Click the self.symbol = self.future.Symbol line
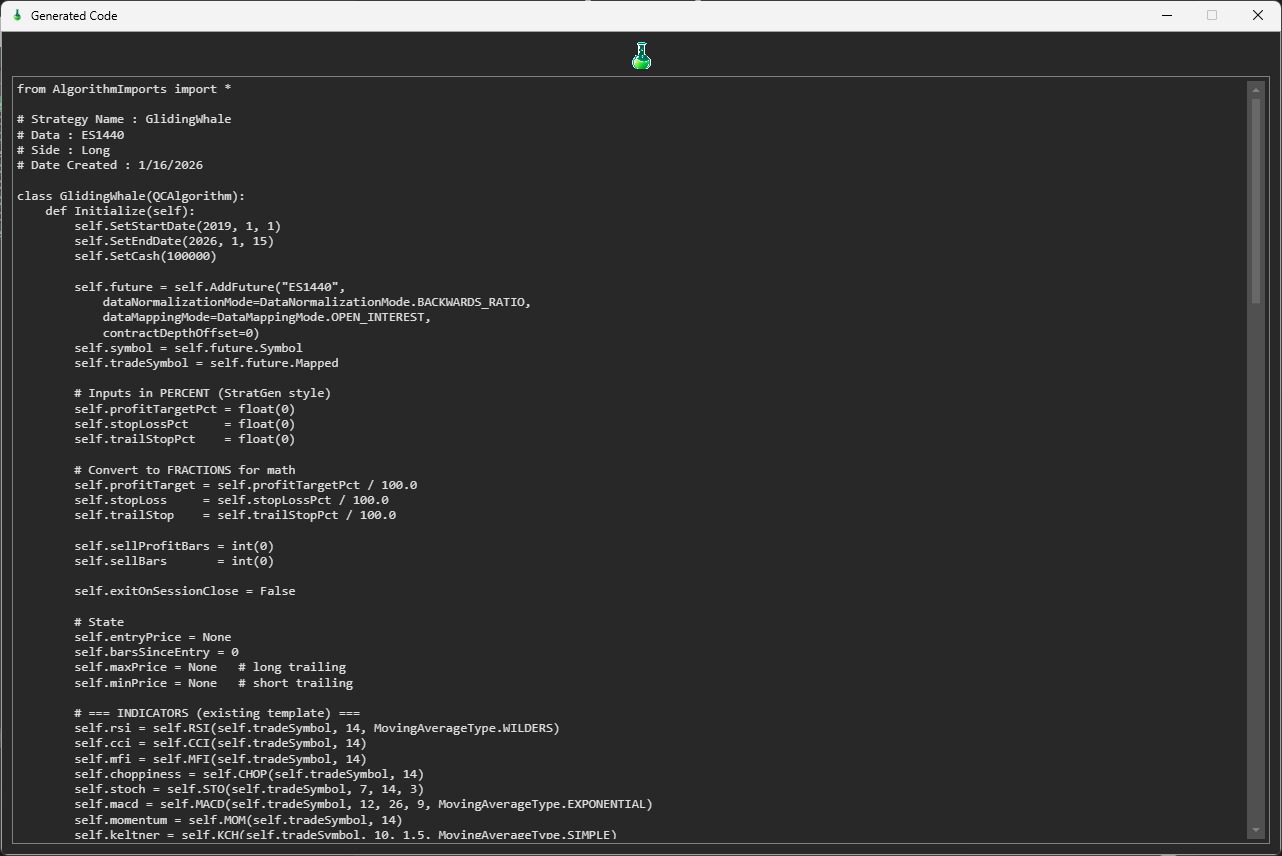The image size is (1282, 856). click(x=188, y=348)
